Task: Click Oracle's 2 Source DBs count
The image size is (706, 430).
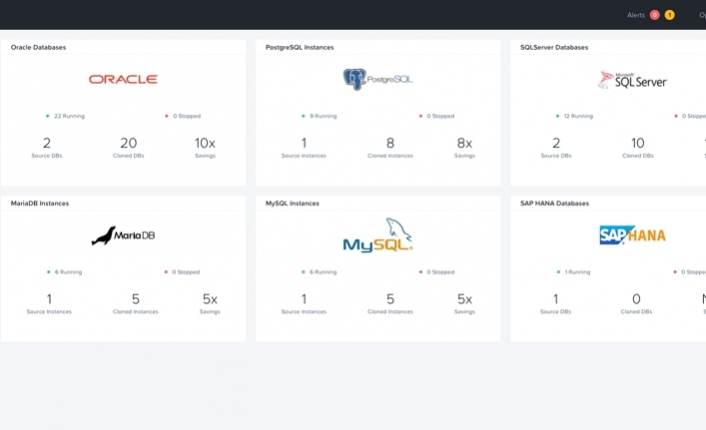Action: tap(47, 148)
